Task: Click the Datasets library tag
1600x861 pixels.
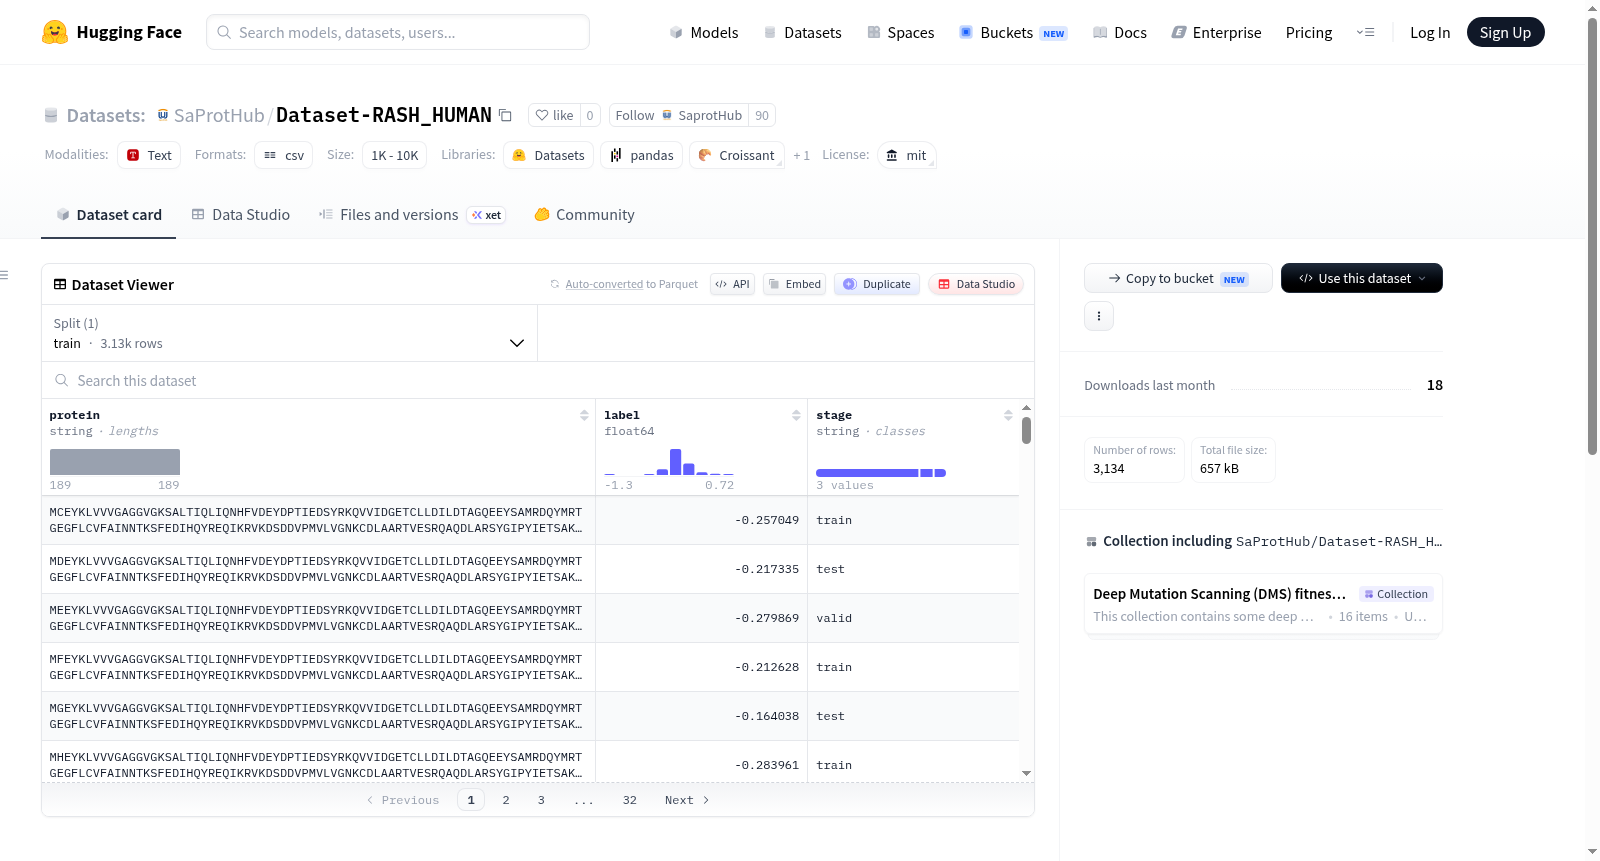Action: pyautogui.click(x=548, y=155)
